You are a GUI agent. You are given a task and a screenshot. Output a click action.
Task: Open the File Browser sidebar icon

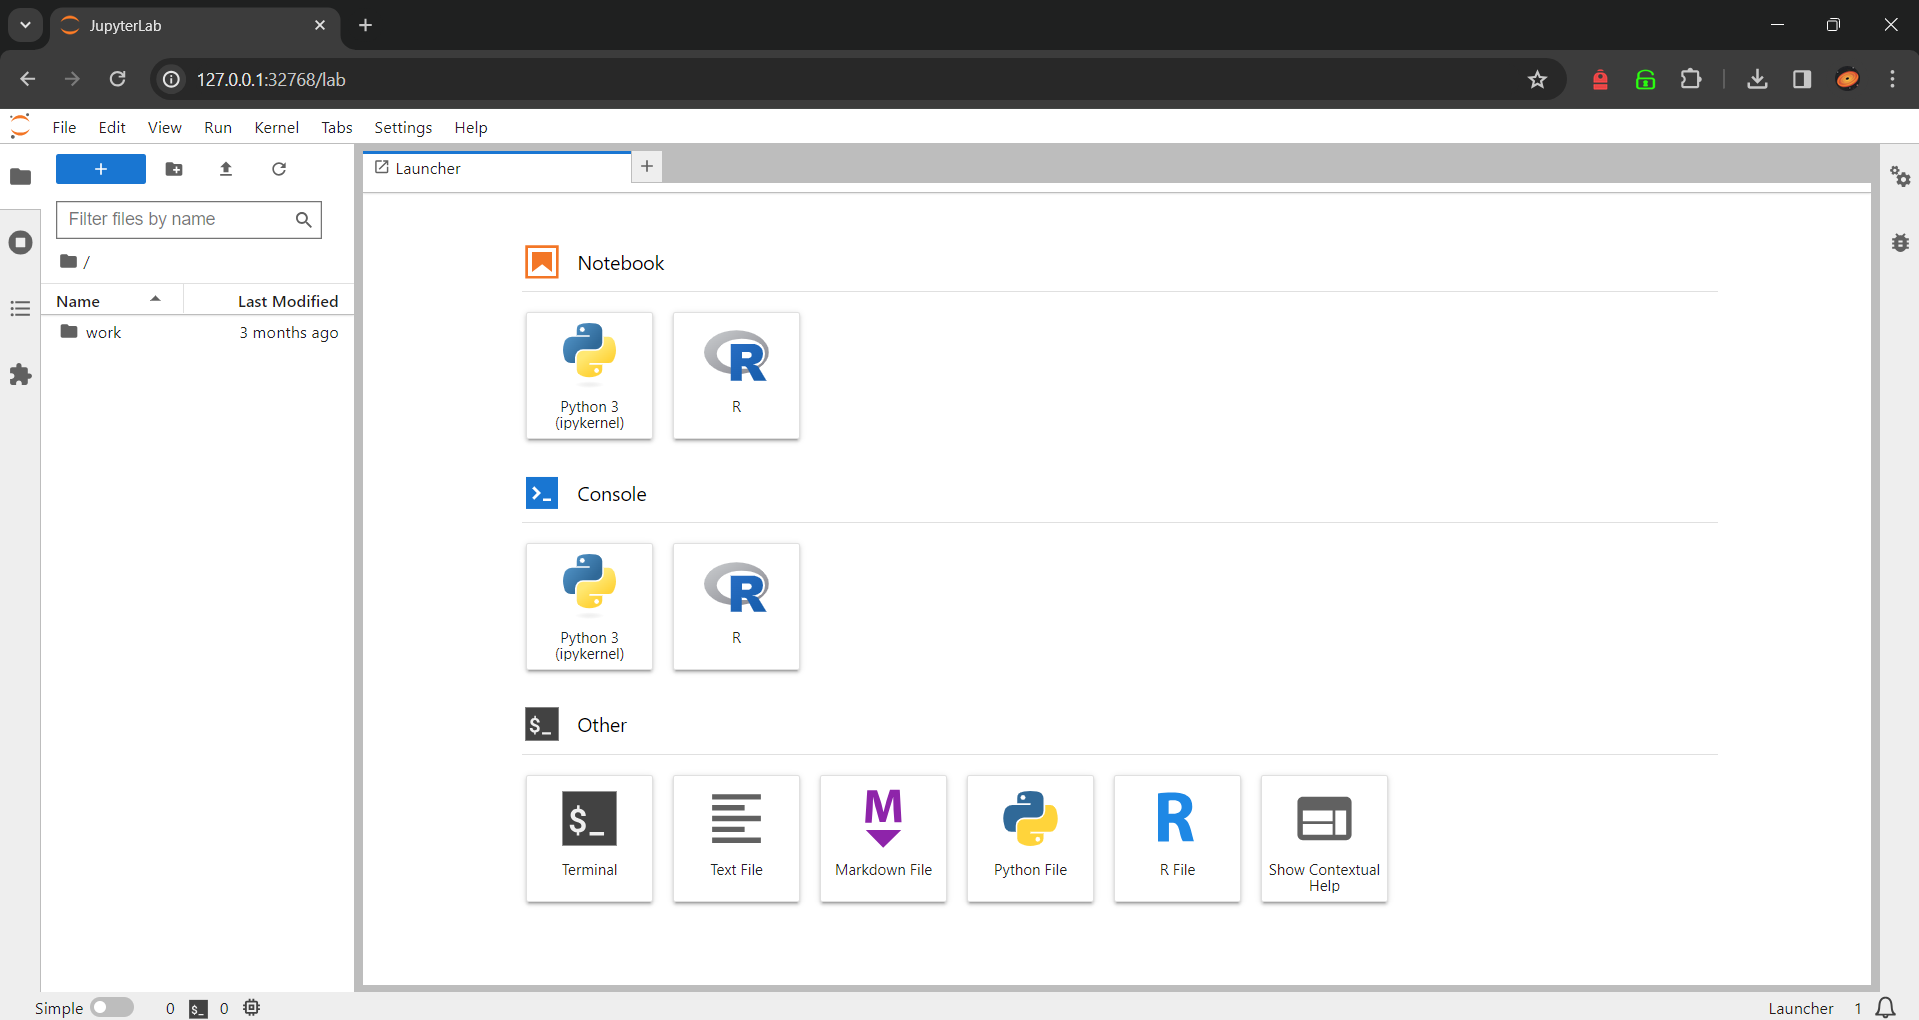(x=20, y=177)
